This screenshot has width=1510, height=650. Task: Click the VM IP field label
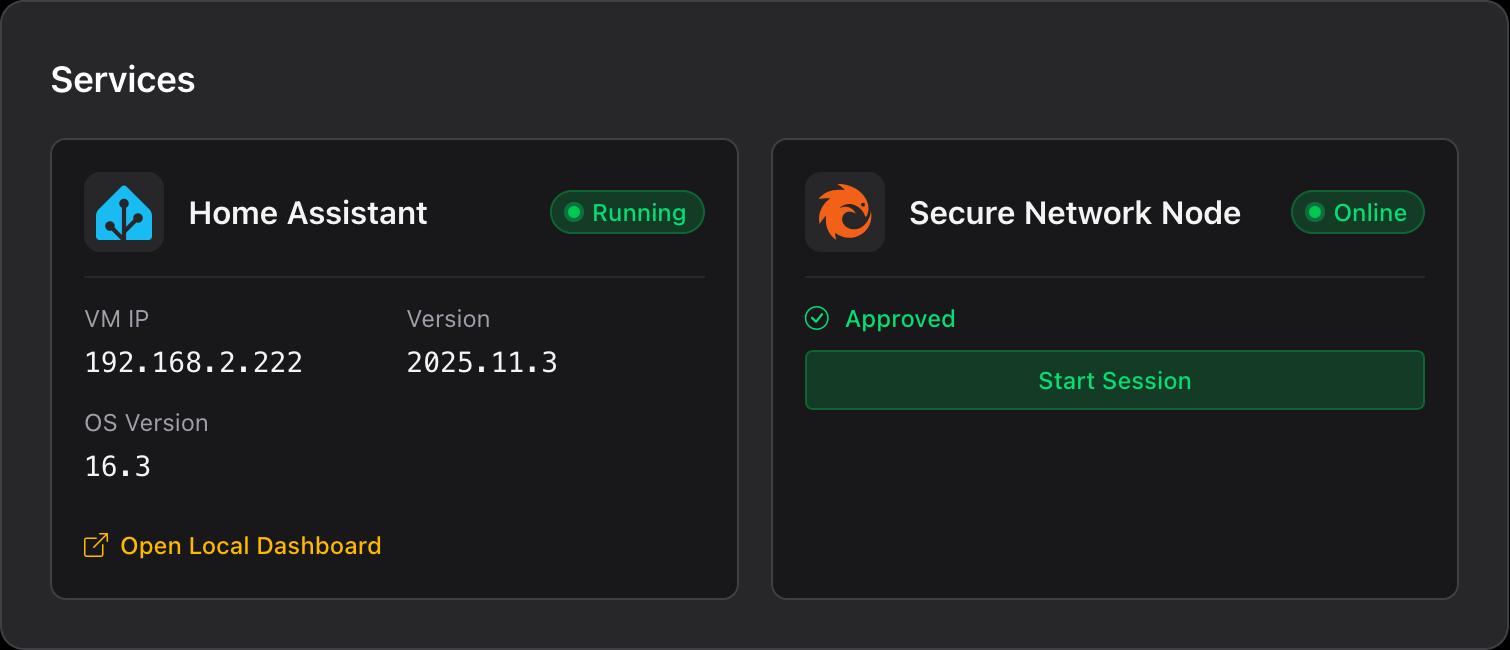tap(117, 319)
